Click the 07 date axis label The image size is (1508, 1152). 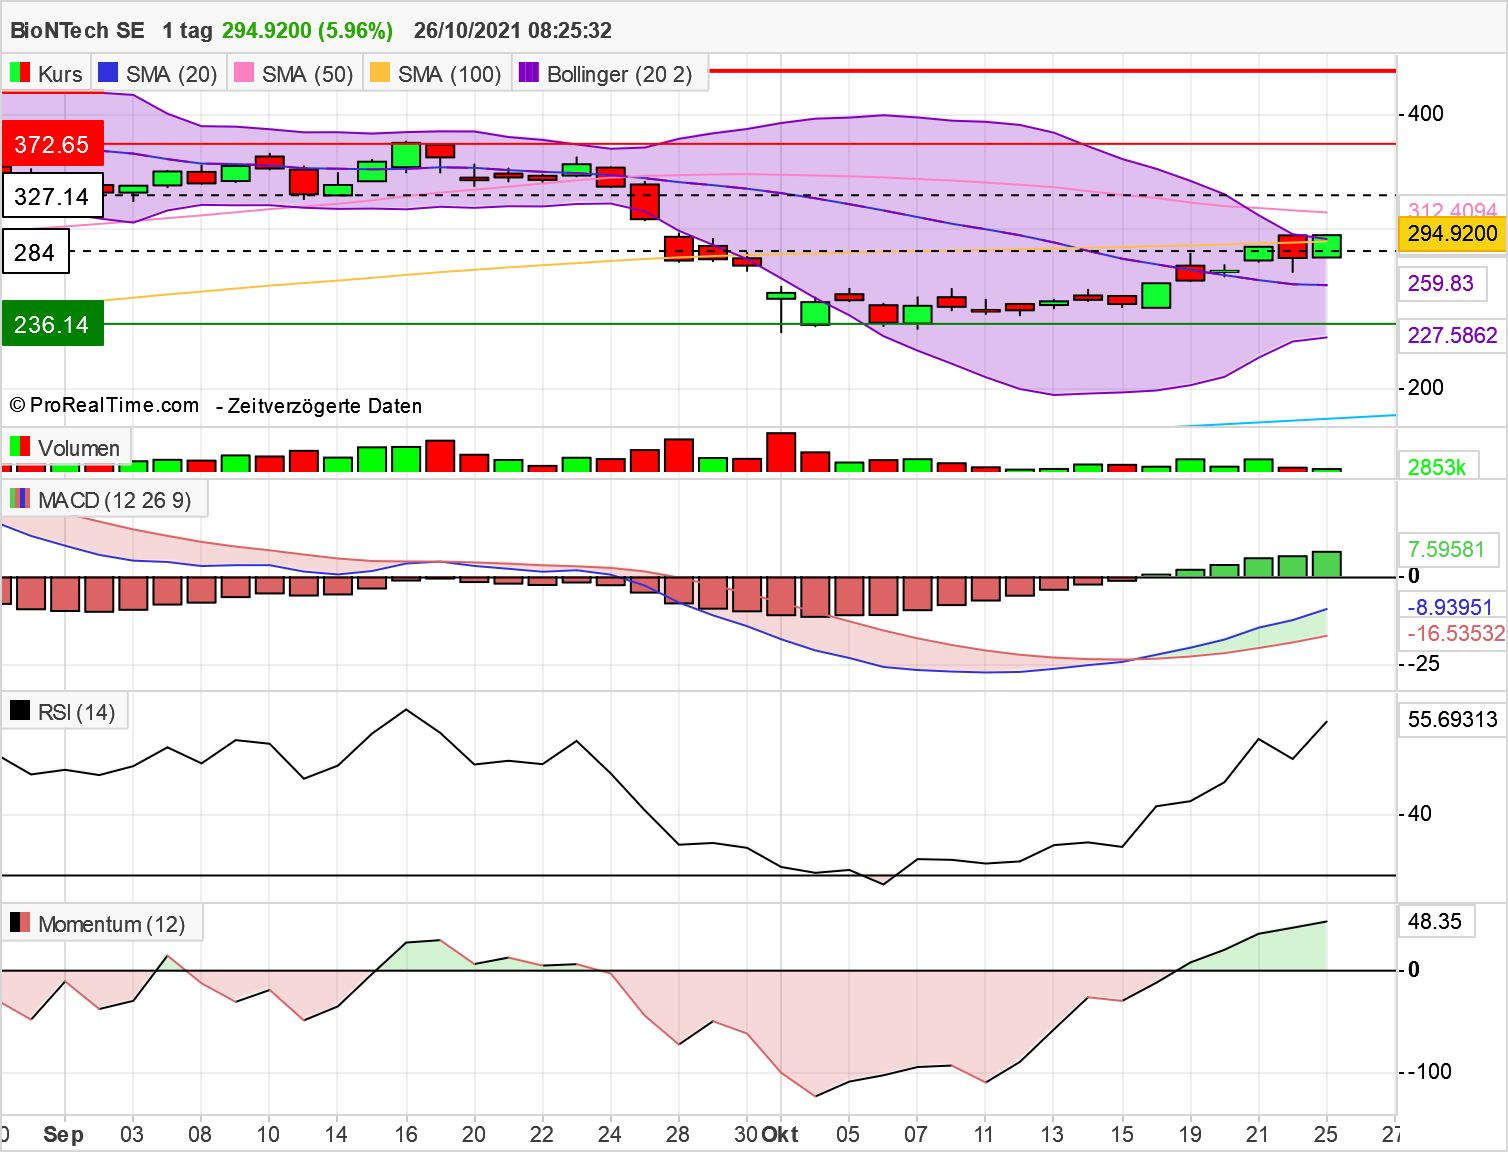point(916,1134)
